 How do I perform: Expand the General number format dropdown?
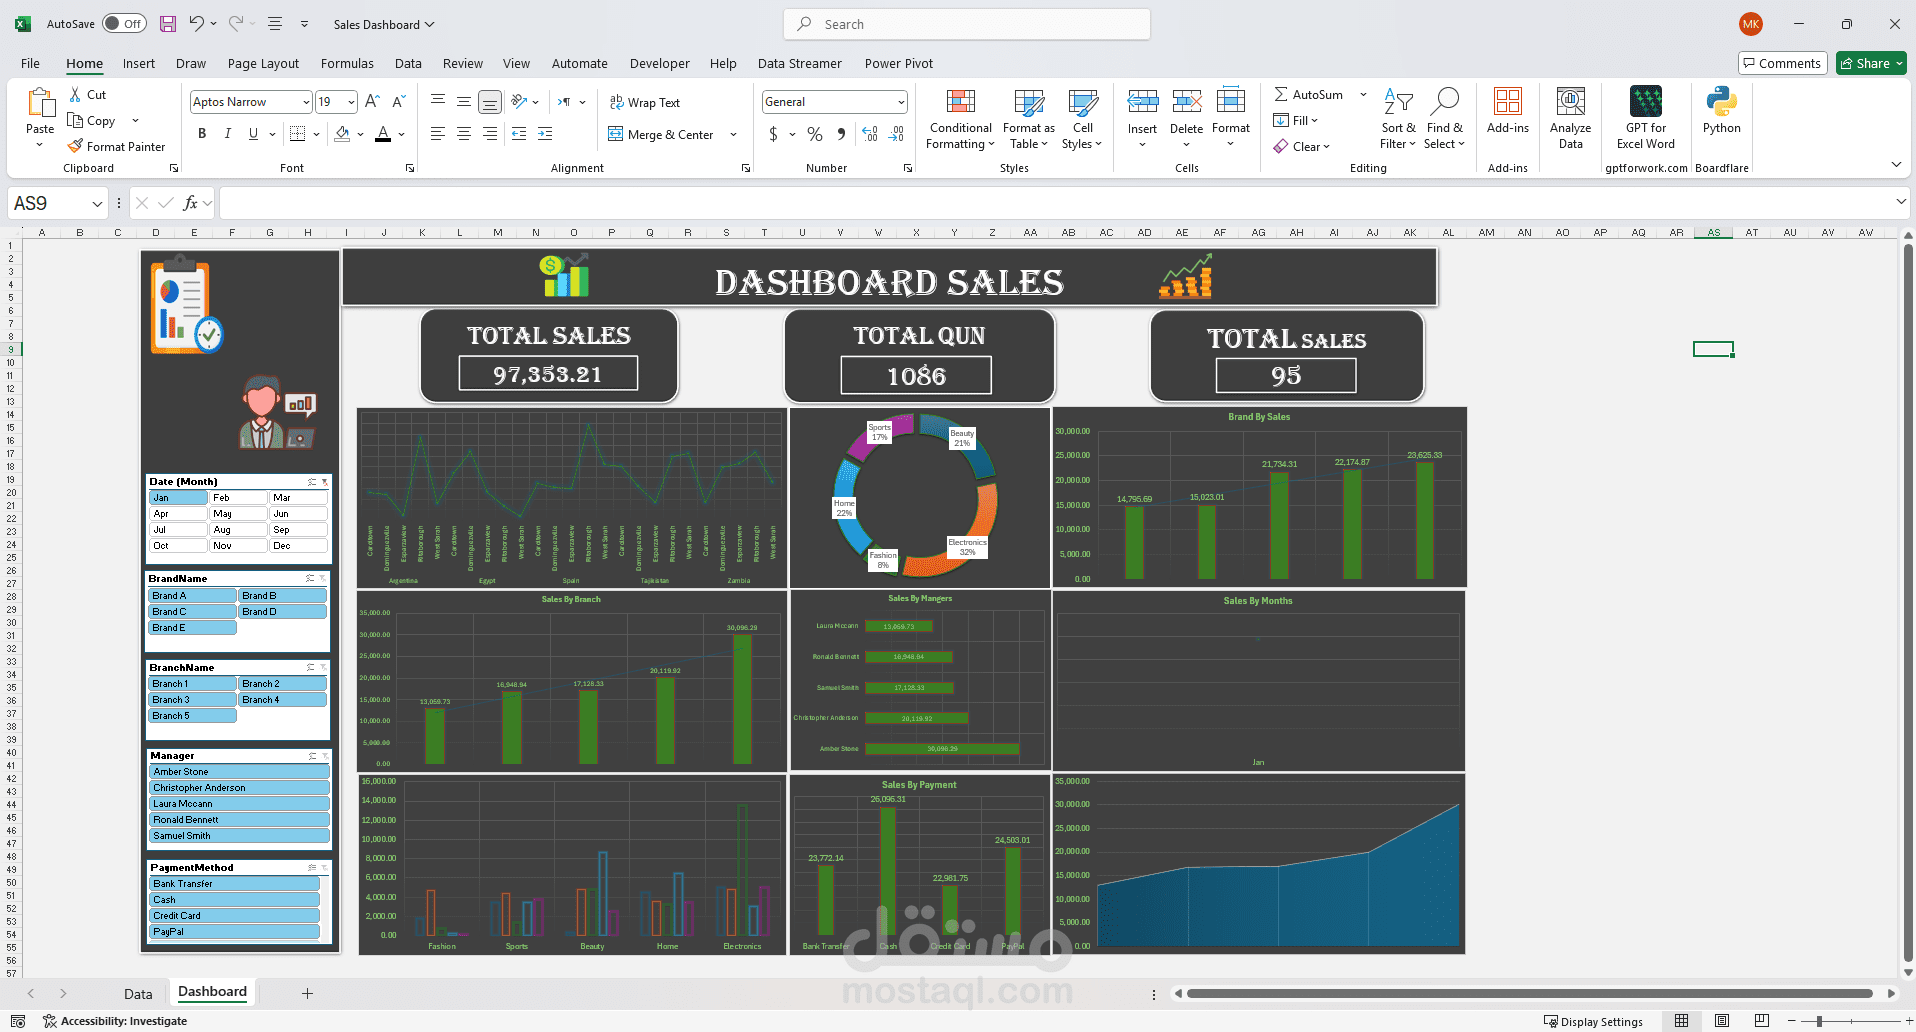point(899,101)
